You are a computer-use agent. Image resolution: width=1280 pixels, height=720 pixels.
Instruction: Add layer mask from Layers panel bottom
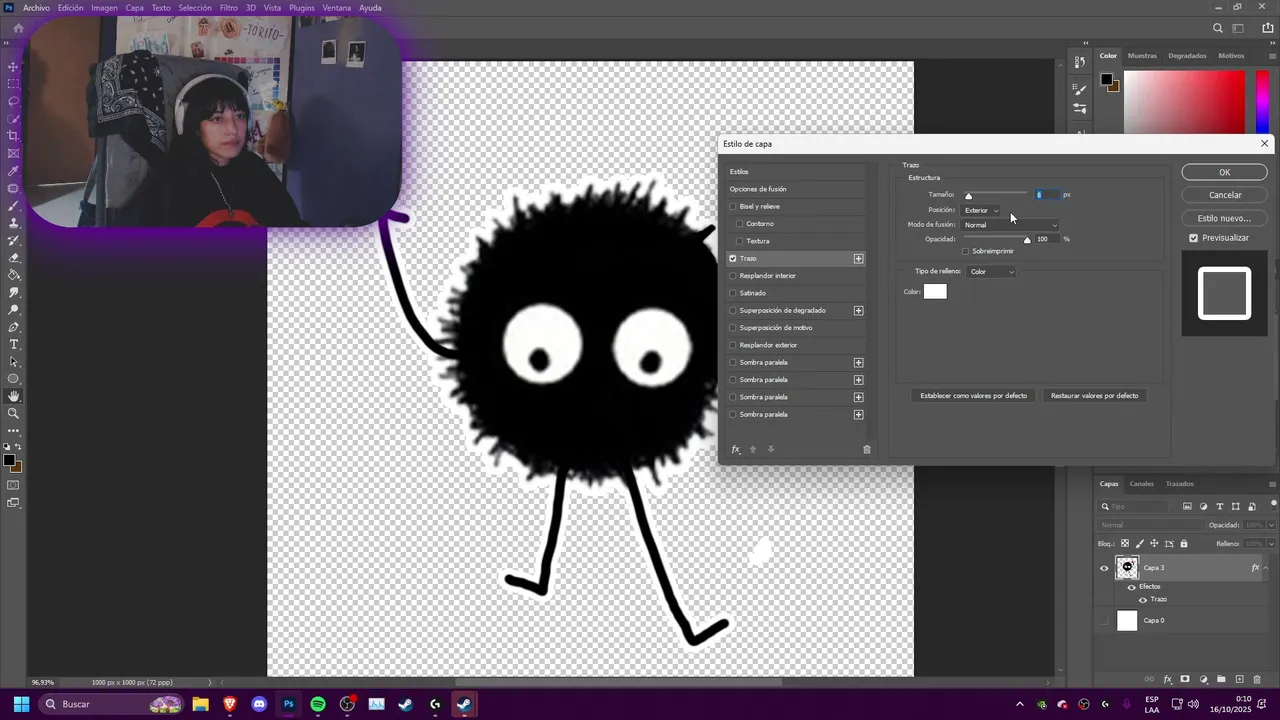click(1185, 680)
